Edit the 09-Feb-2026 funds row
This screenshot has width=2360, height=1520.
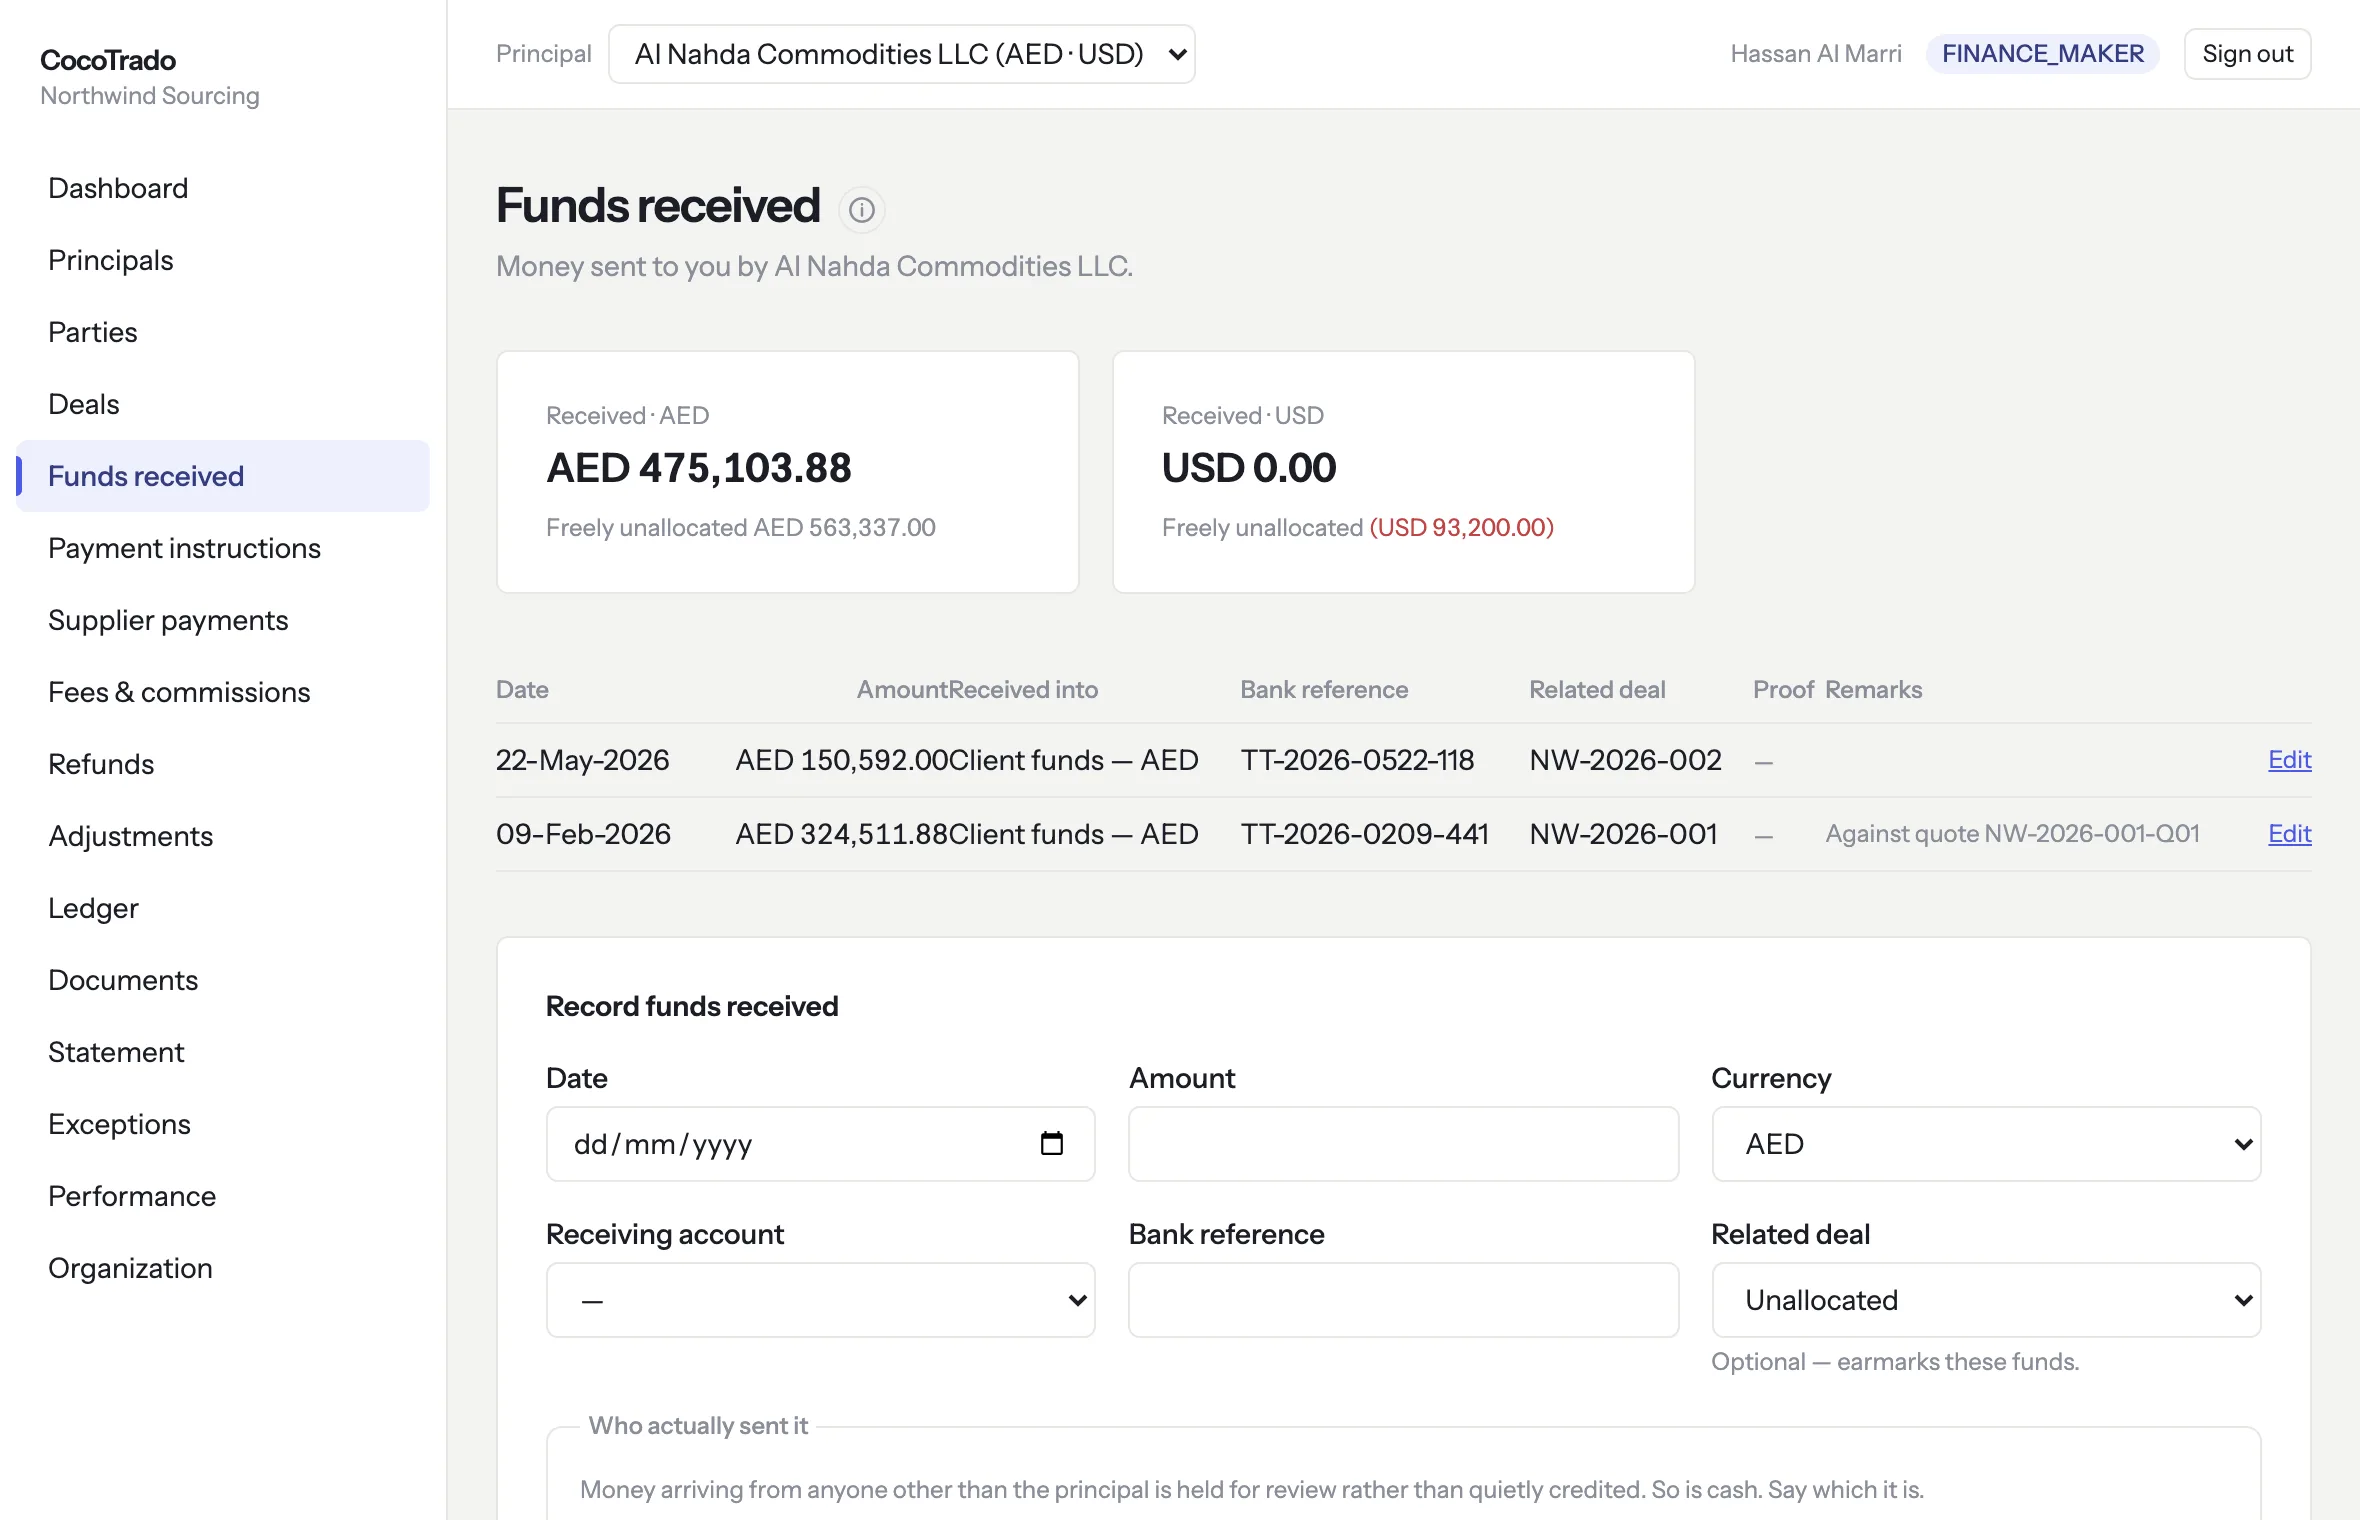[x=2289, y=834]
